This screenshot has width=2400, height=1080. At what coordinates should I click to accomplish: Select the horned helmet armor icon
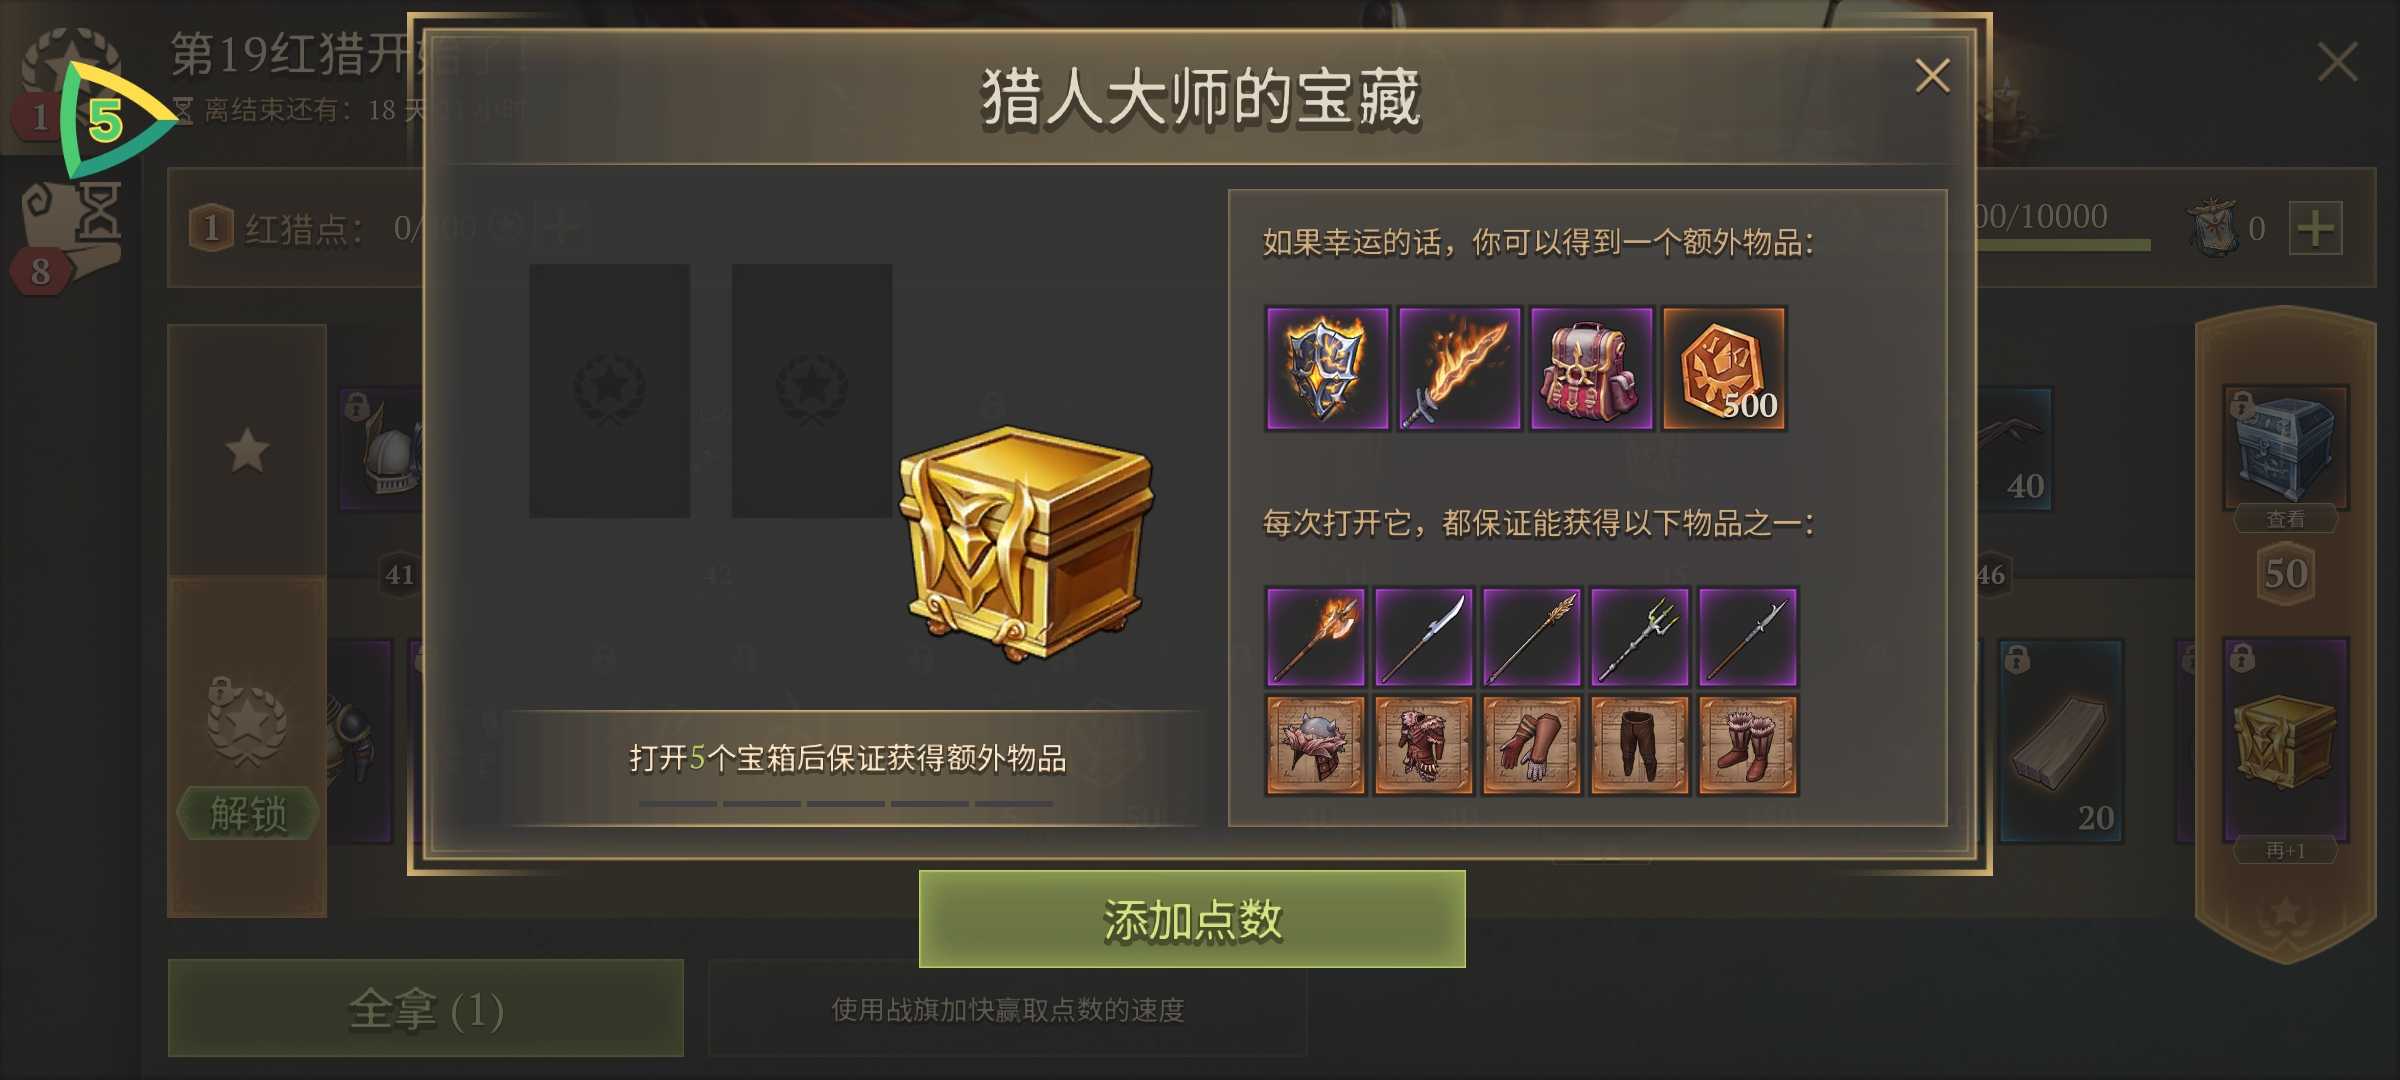(x=1315, y=746)
